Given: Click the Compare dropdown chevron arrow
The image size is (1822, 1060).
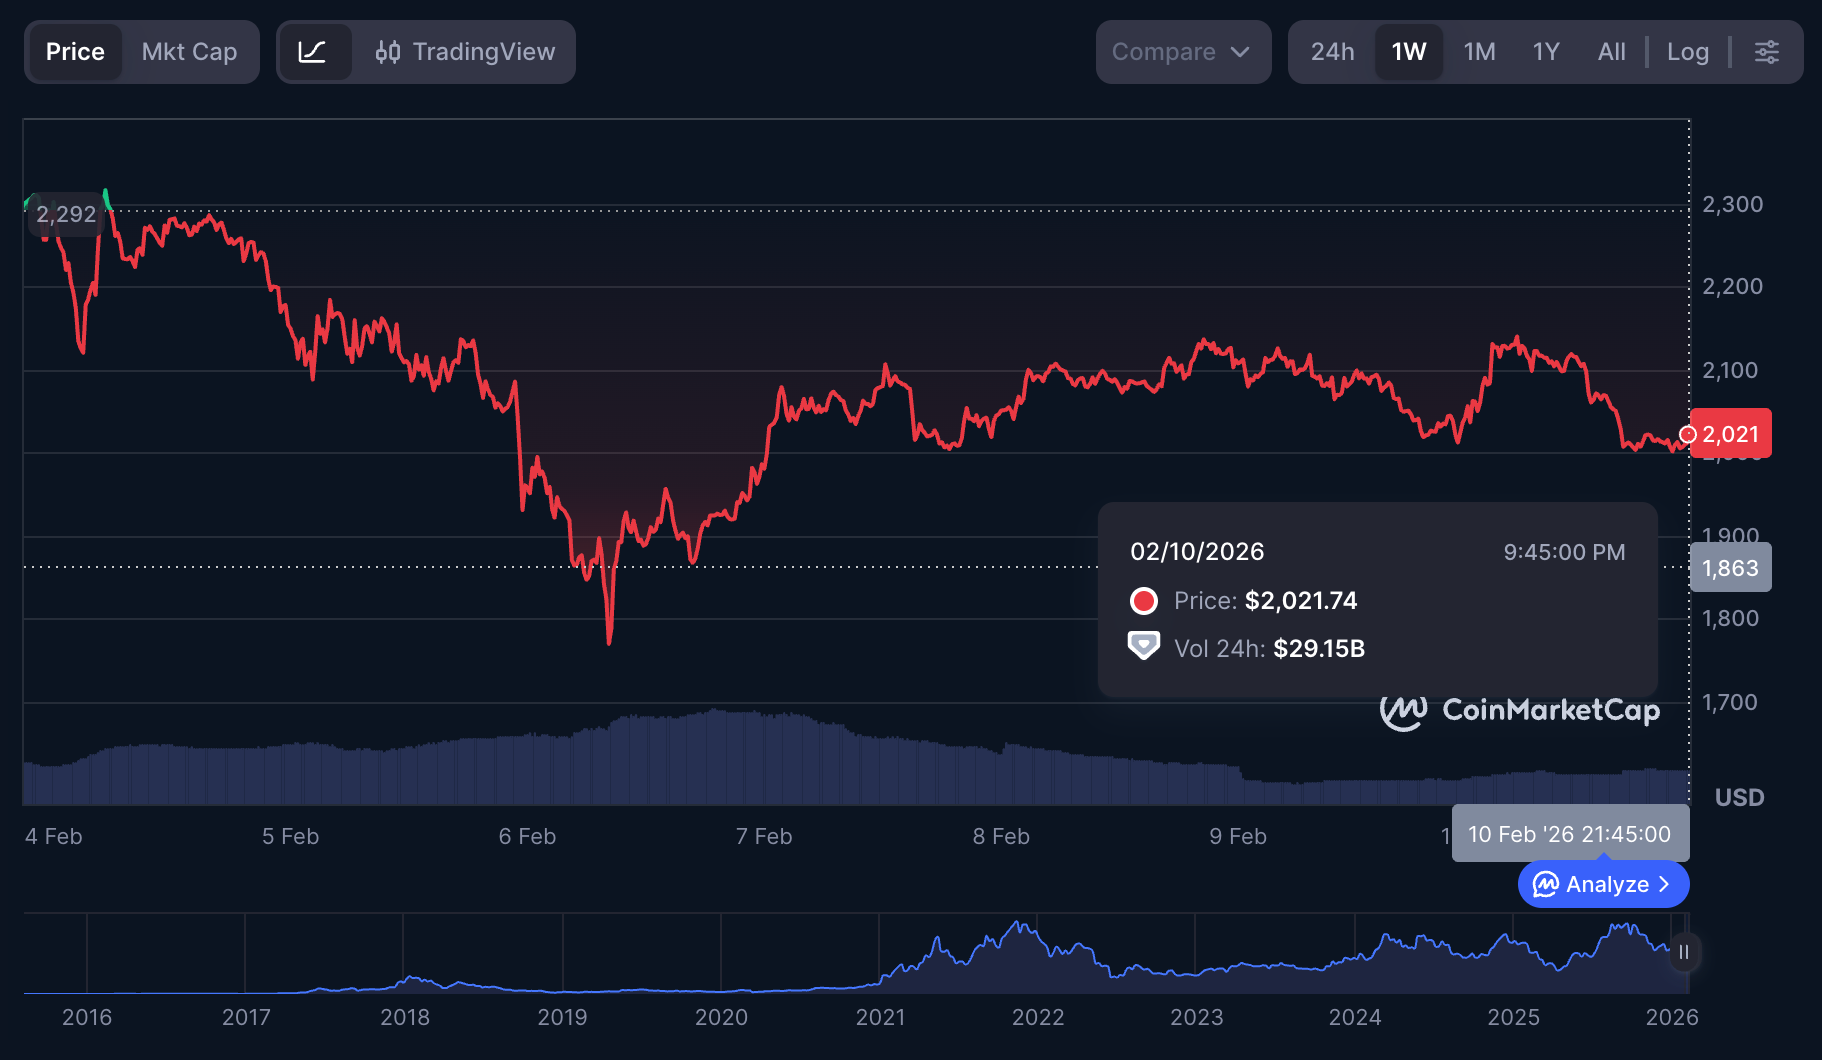Looking at the screenshot, I should [1240, 52].
